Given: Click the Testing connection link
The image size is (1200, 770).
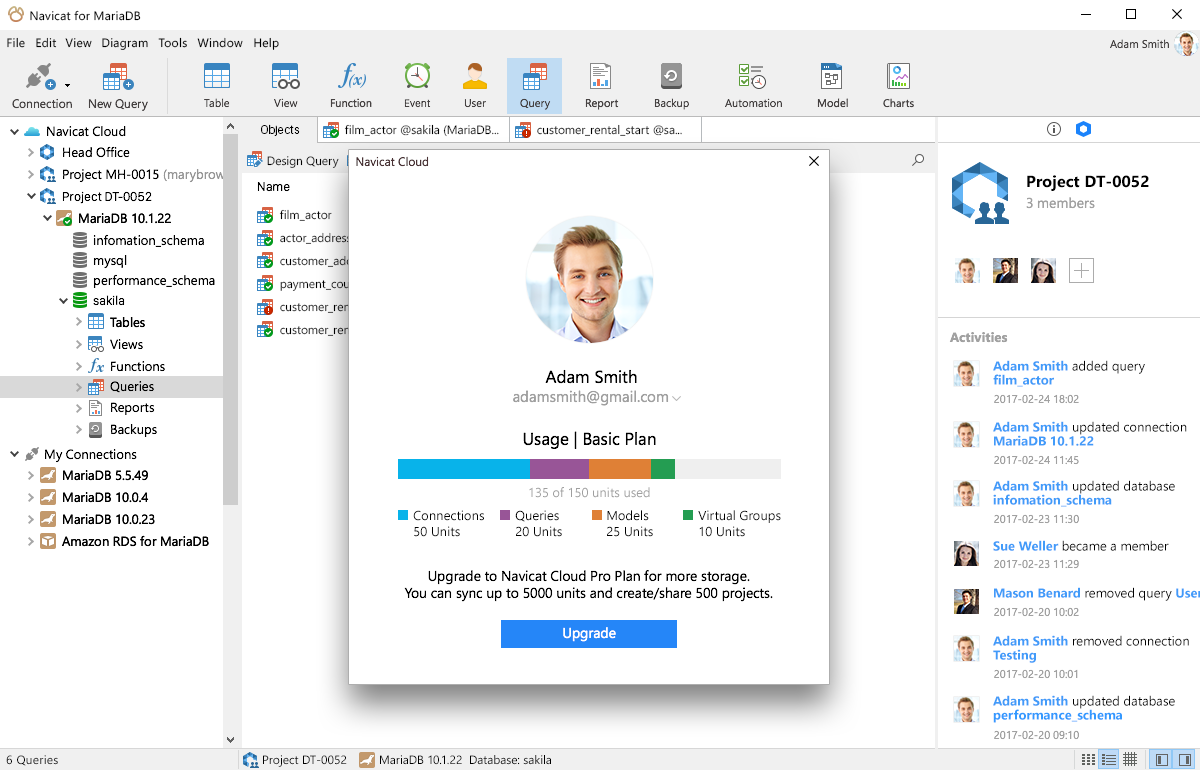Looking at the screenshot, I should (x=1014, y=655).
